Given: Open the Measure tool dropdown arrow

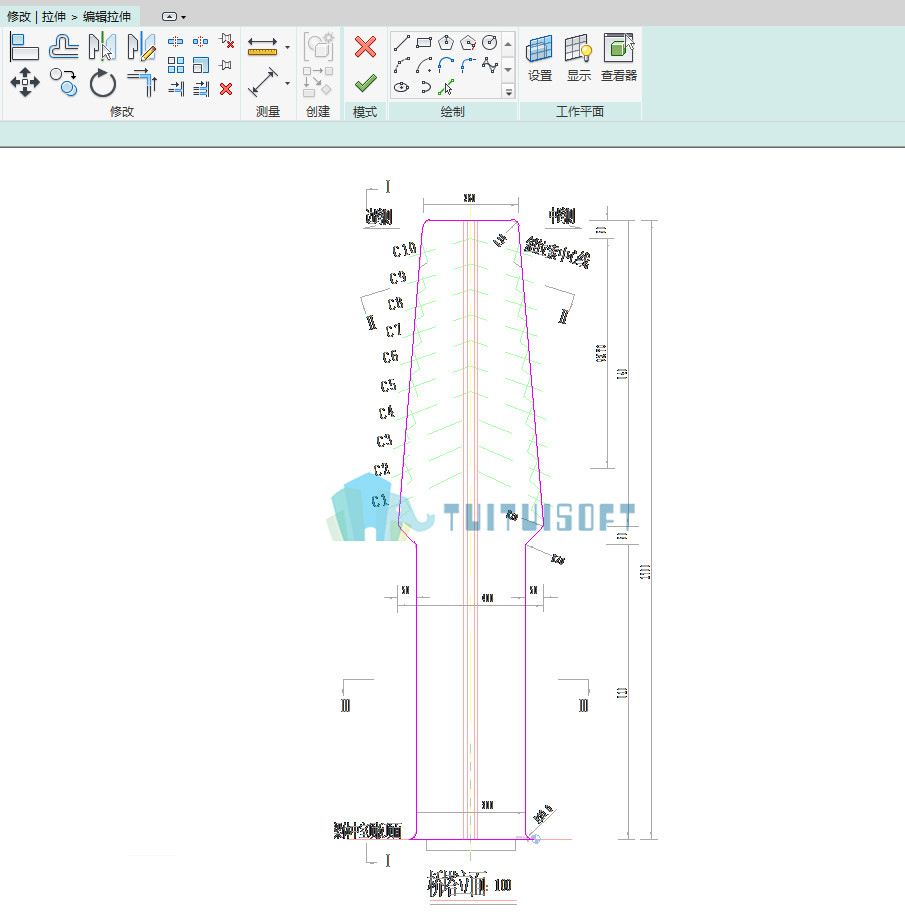Looking at the screenshot, I should (287, 47).
